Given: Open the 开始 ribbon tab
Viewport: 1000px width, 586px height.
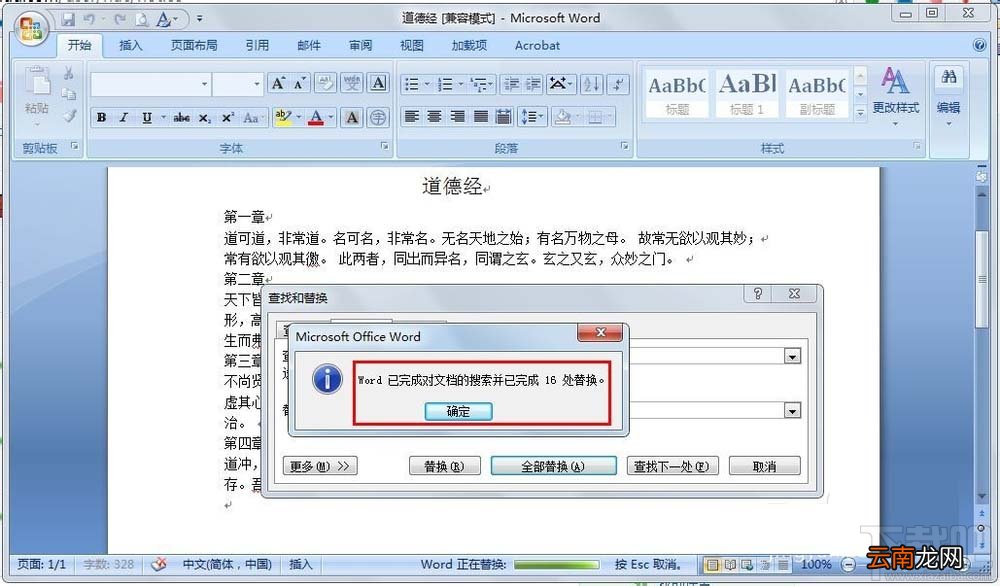Looking at the screenshot, I should pos(80,45).
